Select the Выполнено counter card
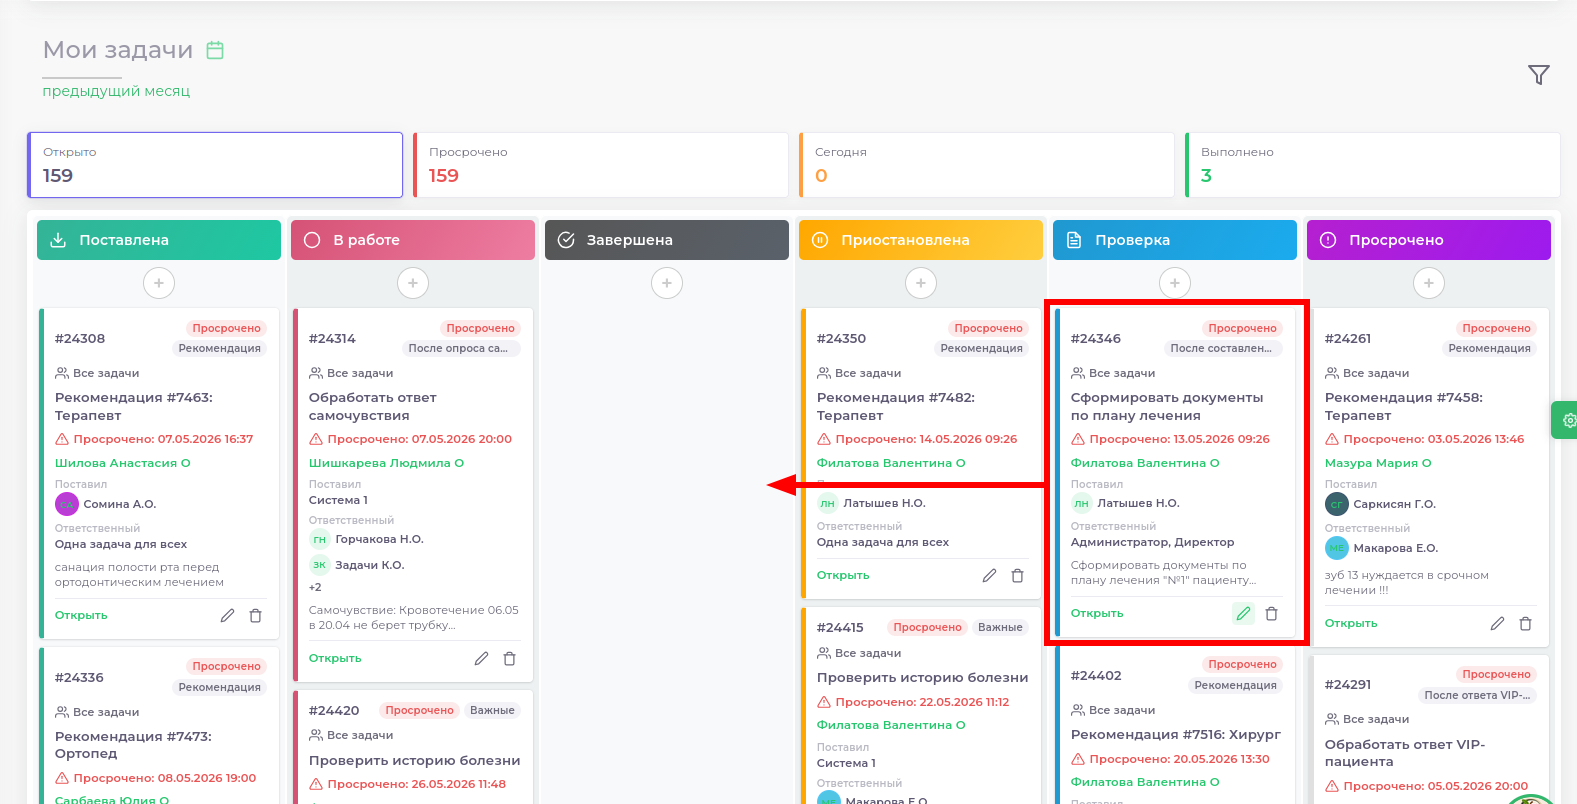 pyautogui.click(x=1373, y=165)
